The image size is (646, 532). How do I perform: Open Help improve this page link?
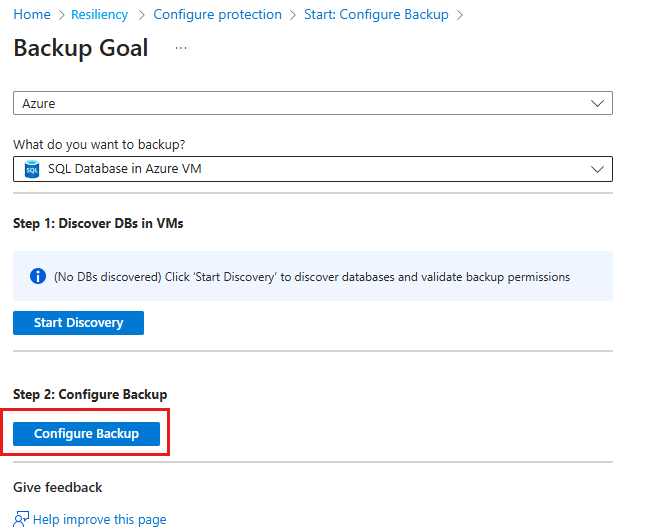coord(99,519)
